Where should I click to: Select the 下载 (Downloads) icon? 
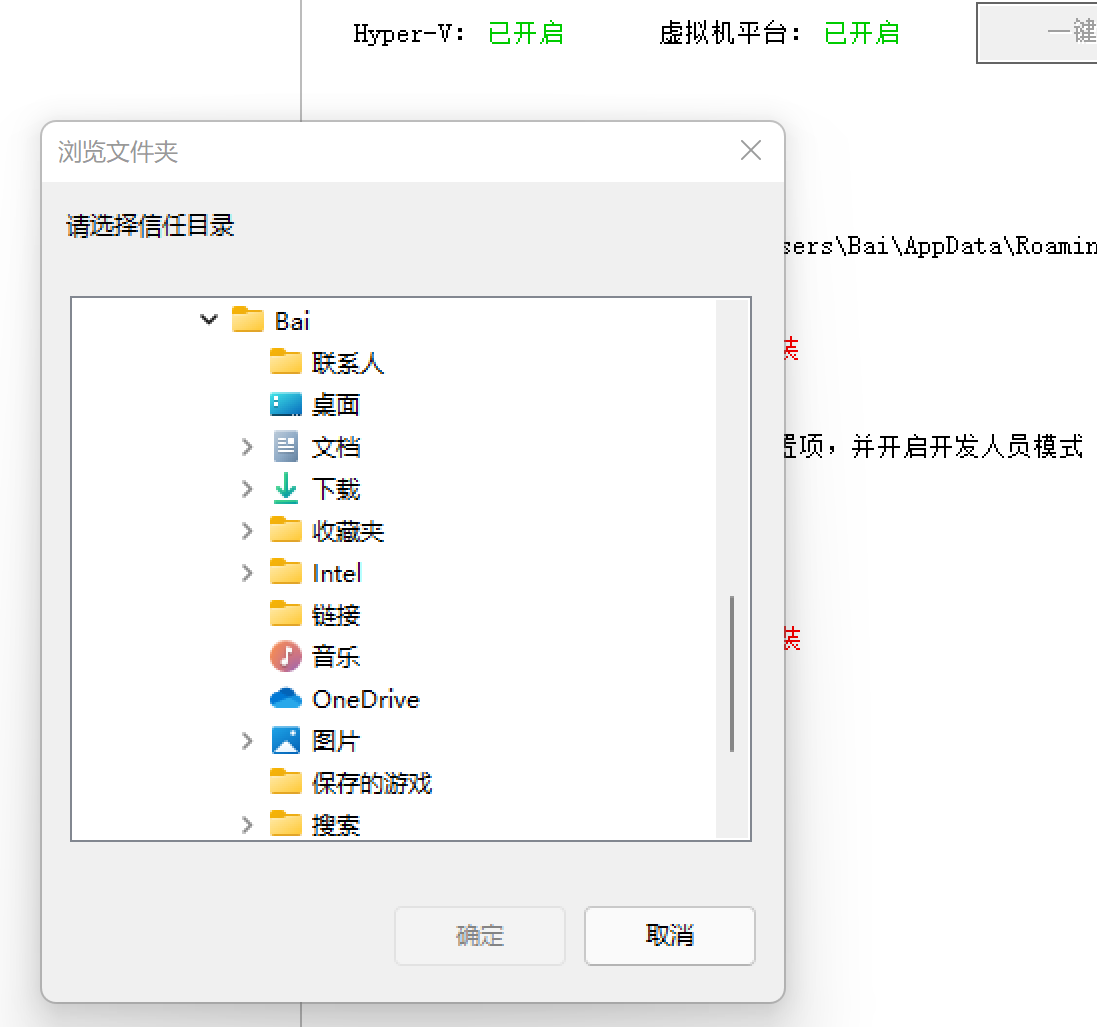pyautogui.click(x=286, y=488)
